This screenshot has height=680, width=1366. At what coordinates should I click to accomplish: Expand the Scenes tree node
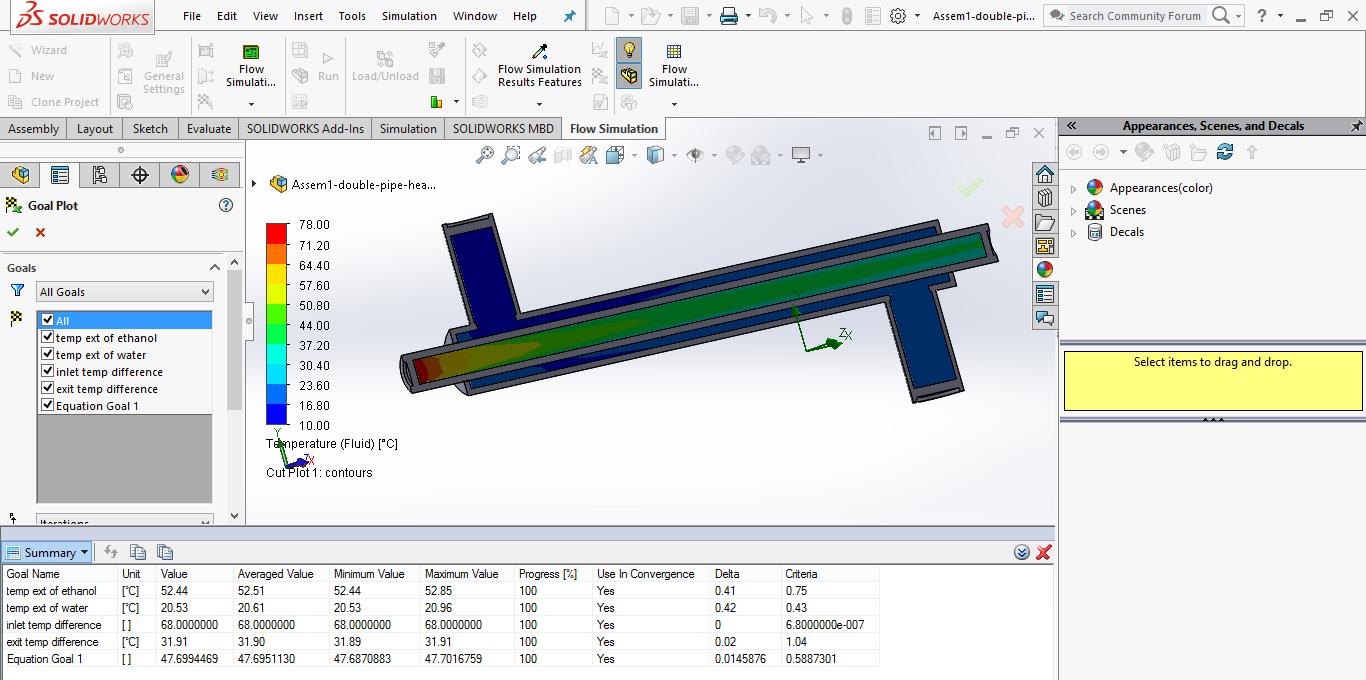1074,210
